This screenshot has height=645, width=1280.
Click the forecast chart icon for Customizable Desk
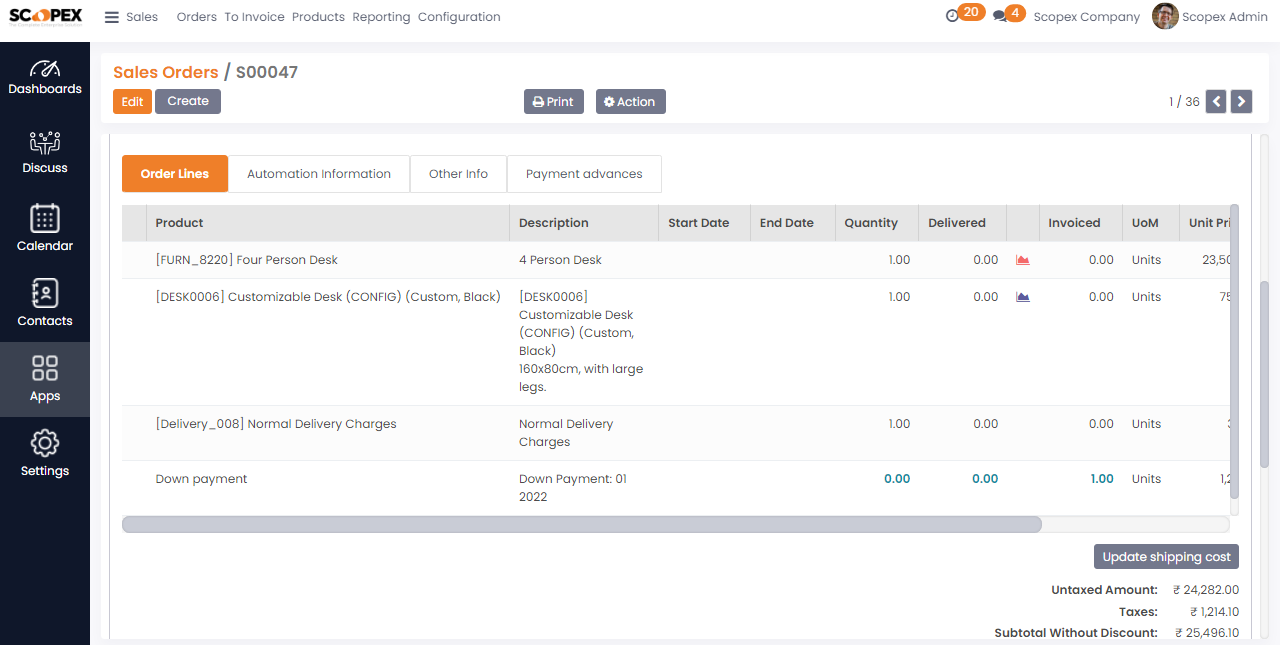(1022, 297)
